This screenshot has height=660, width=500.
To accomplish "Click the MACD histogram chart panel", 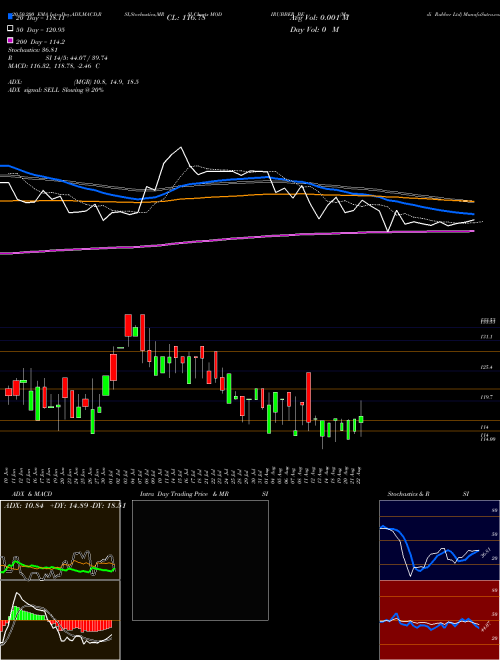I will (60, 620).
